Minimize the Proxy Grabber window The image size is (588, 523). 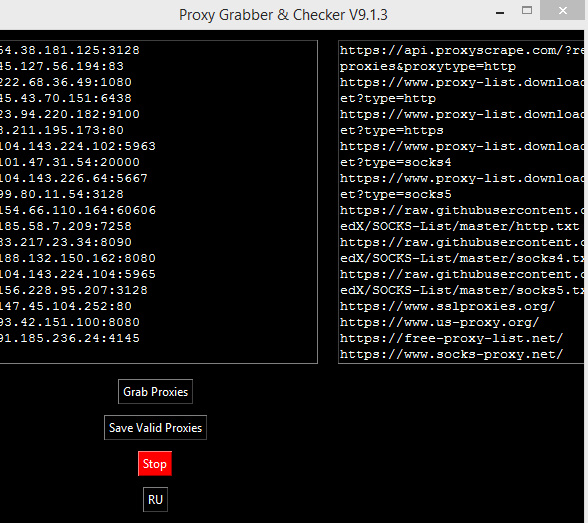click(x=500, y=13)
